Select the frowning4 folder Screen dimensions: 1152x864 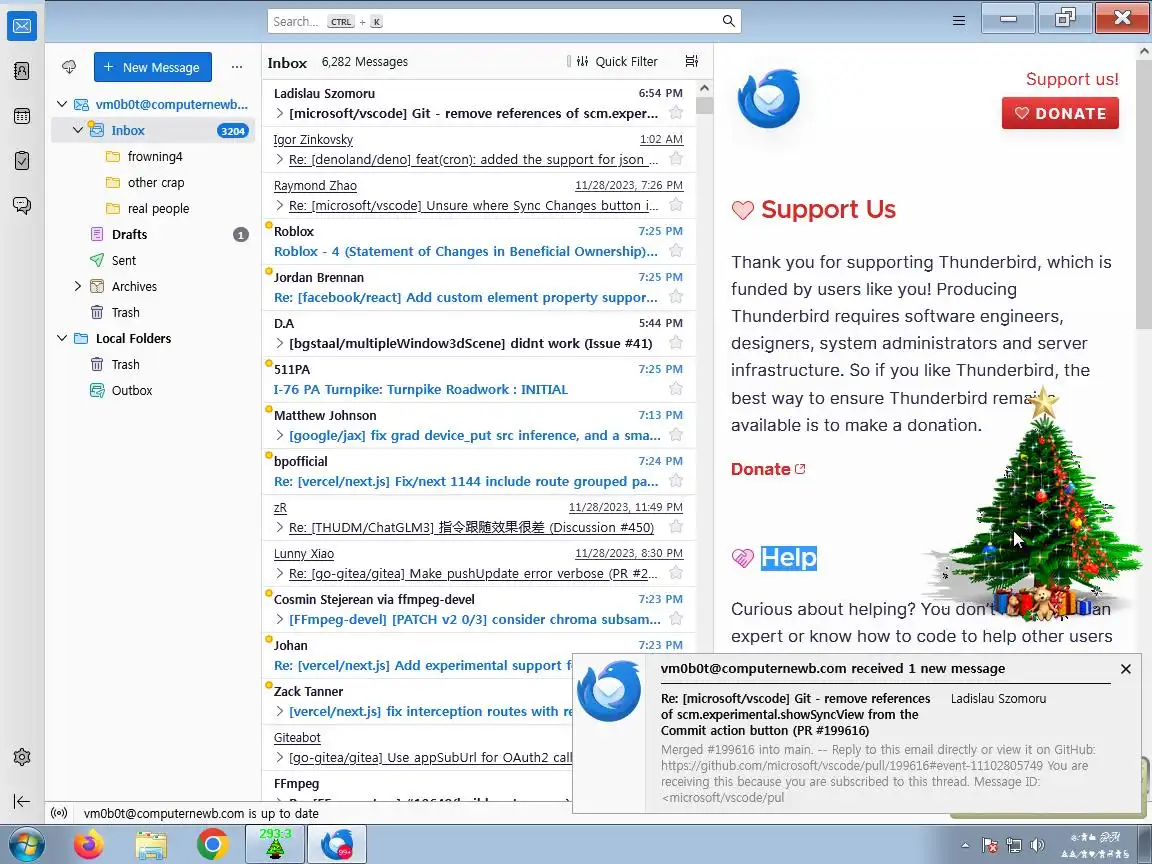[154, 156]
